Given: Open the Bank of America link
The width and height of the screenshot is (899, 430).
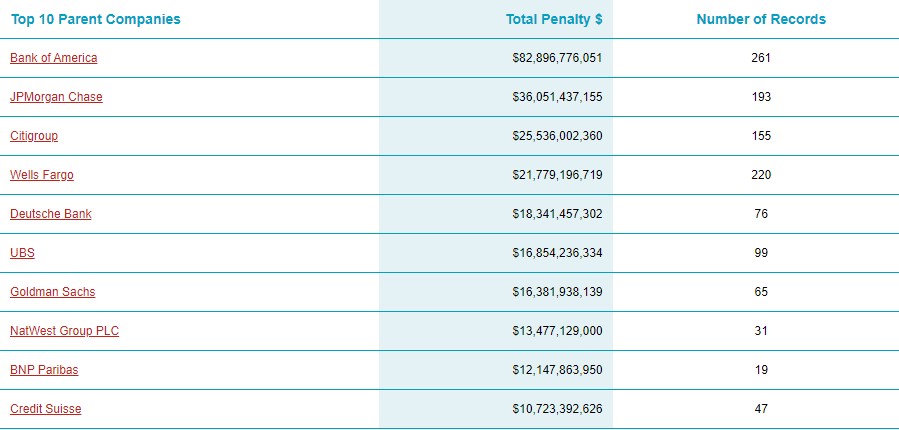Looking at the screenshot, I should tap(54, 58).
